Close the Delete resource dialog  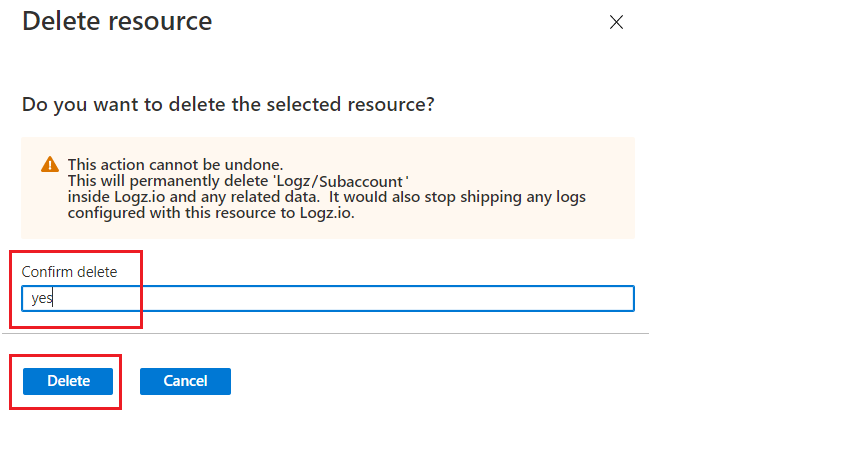pyautogui.click(x=616, y=22)
